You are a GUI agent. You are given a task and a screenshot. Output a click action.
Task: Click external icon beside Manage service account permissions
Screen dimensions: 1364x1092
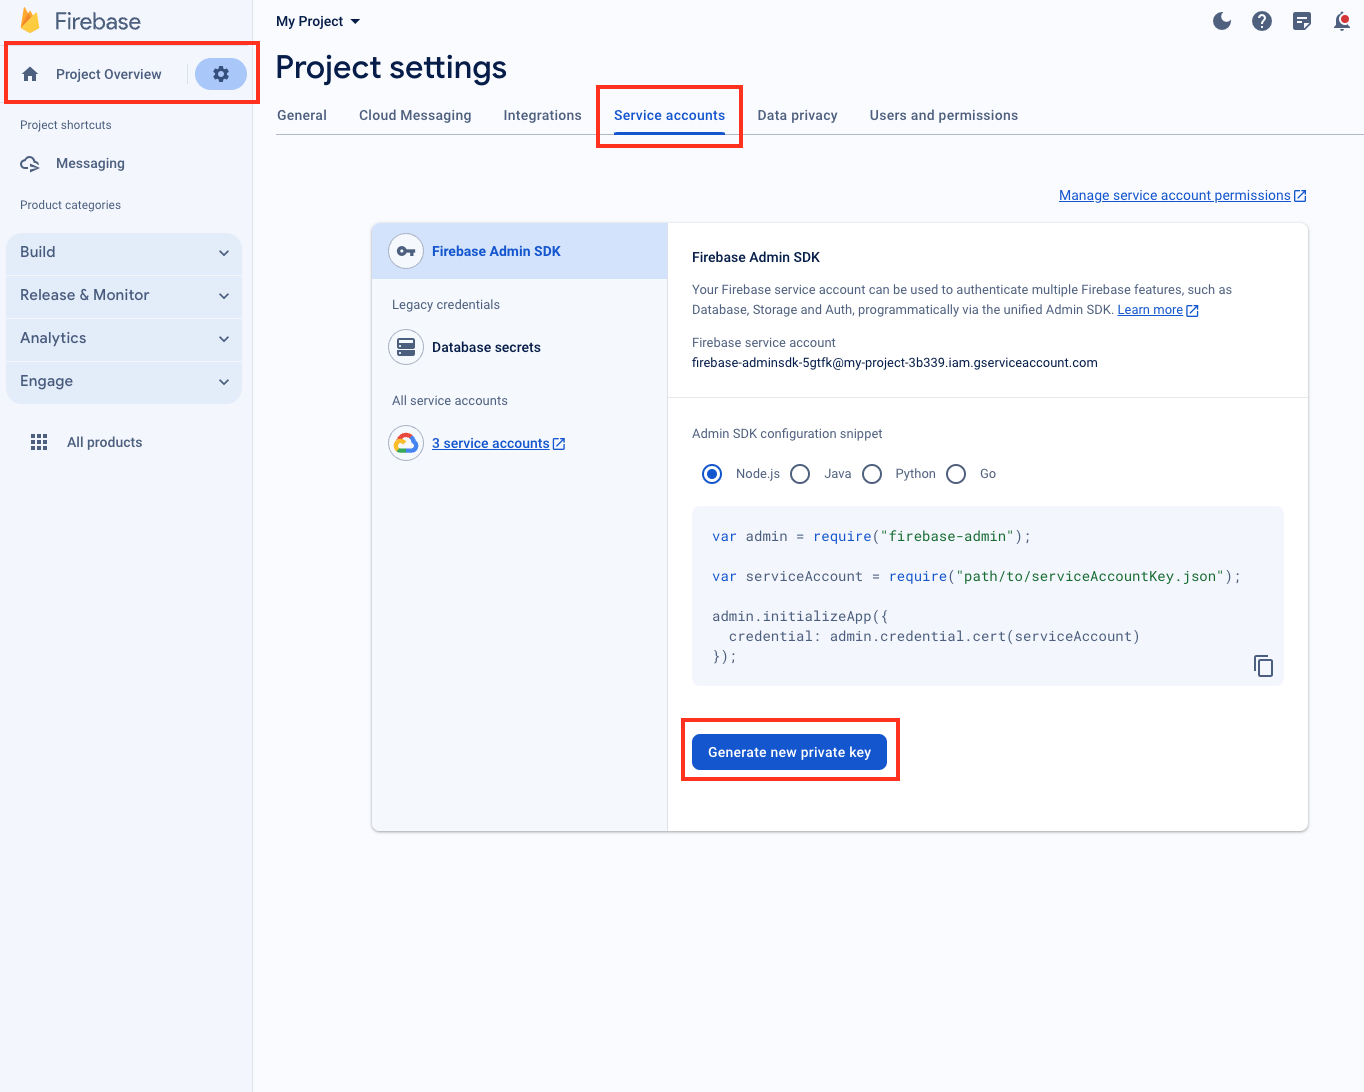pyautogui.click(x=1300, y=196)
